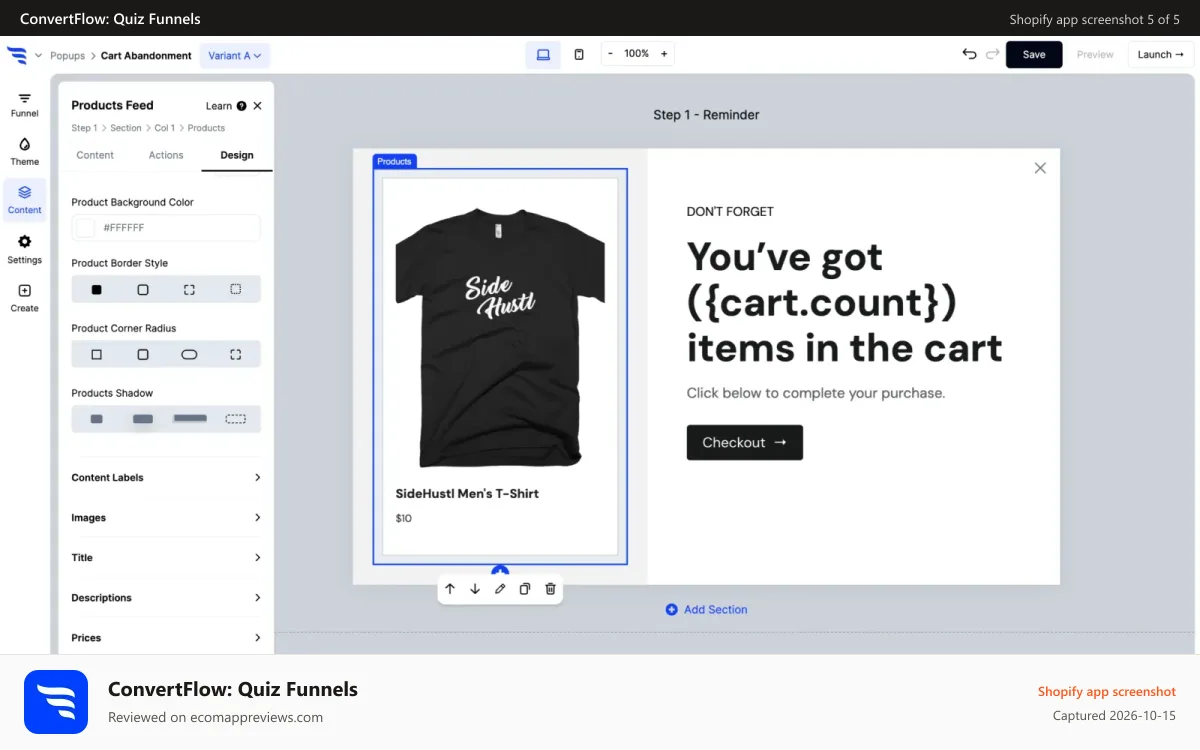Switch to desktop preview mode
Screen dimensions: 1200x750
coord(543,55)
